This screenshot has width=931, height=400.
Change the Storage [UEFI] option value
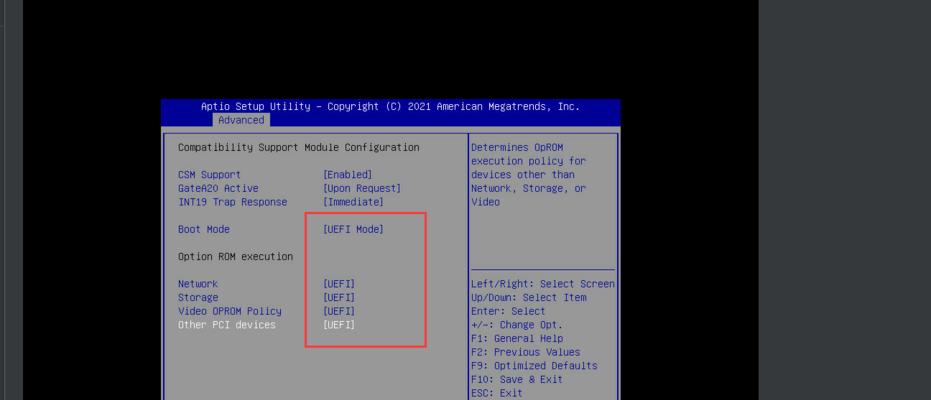click(x=339, y=297)
